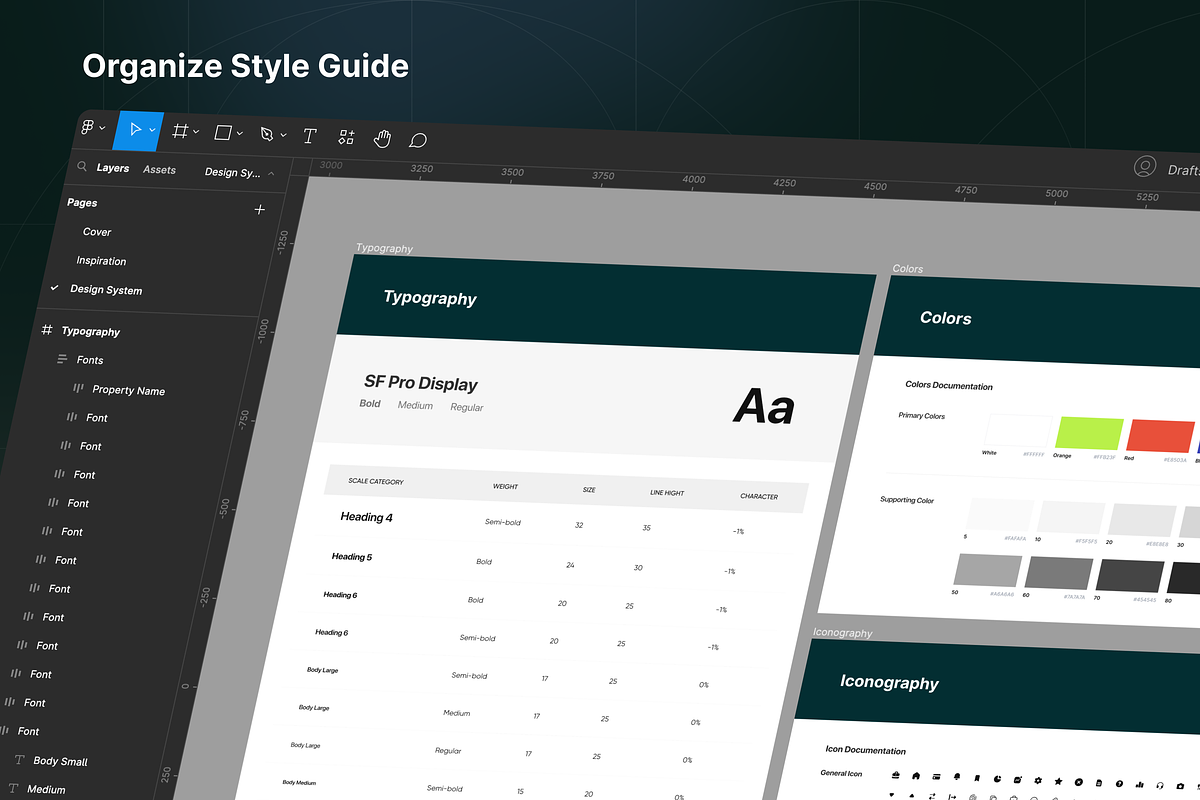Click the Icon Documentation title
The image size is (1200, 800).
point(865,750)
